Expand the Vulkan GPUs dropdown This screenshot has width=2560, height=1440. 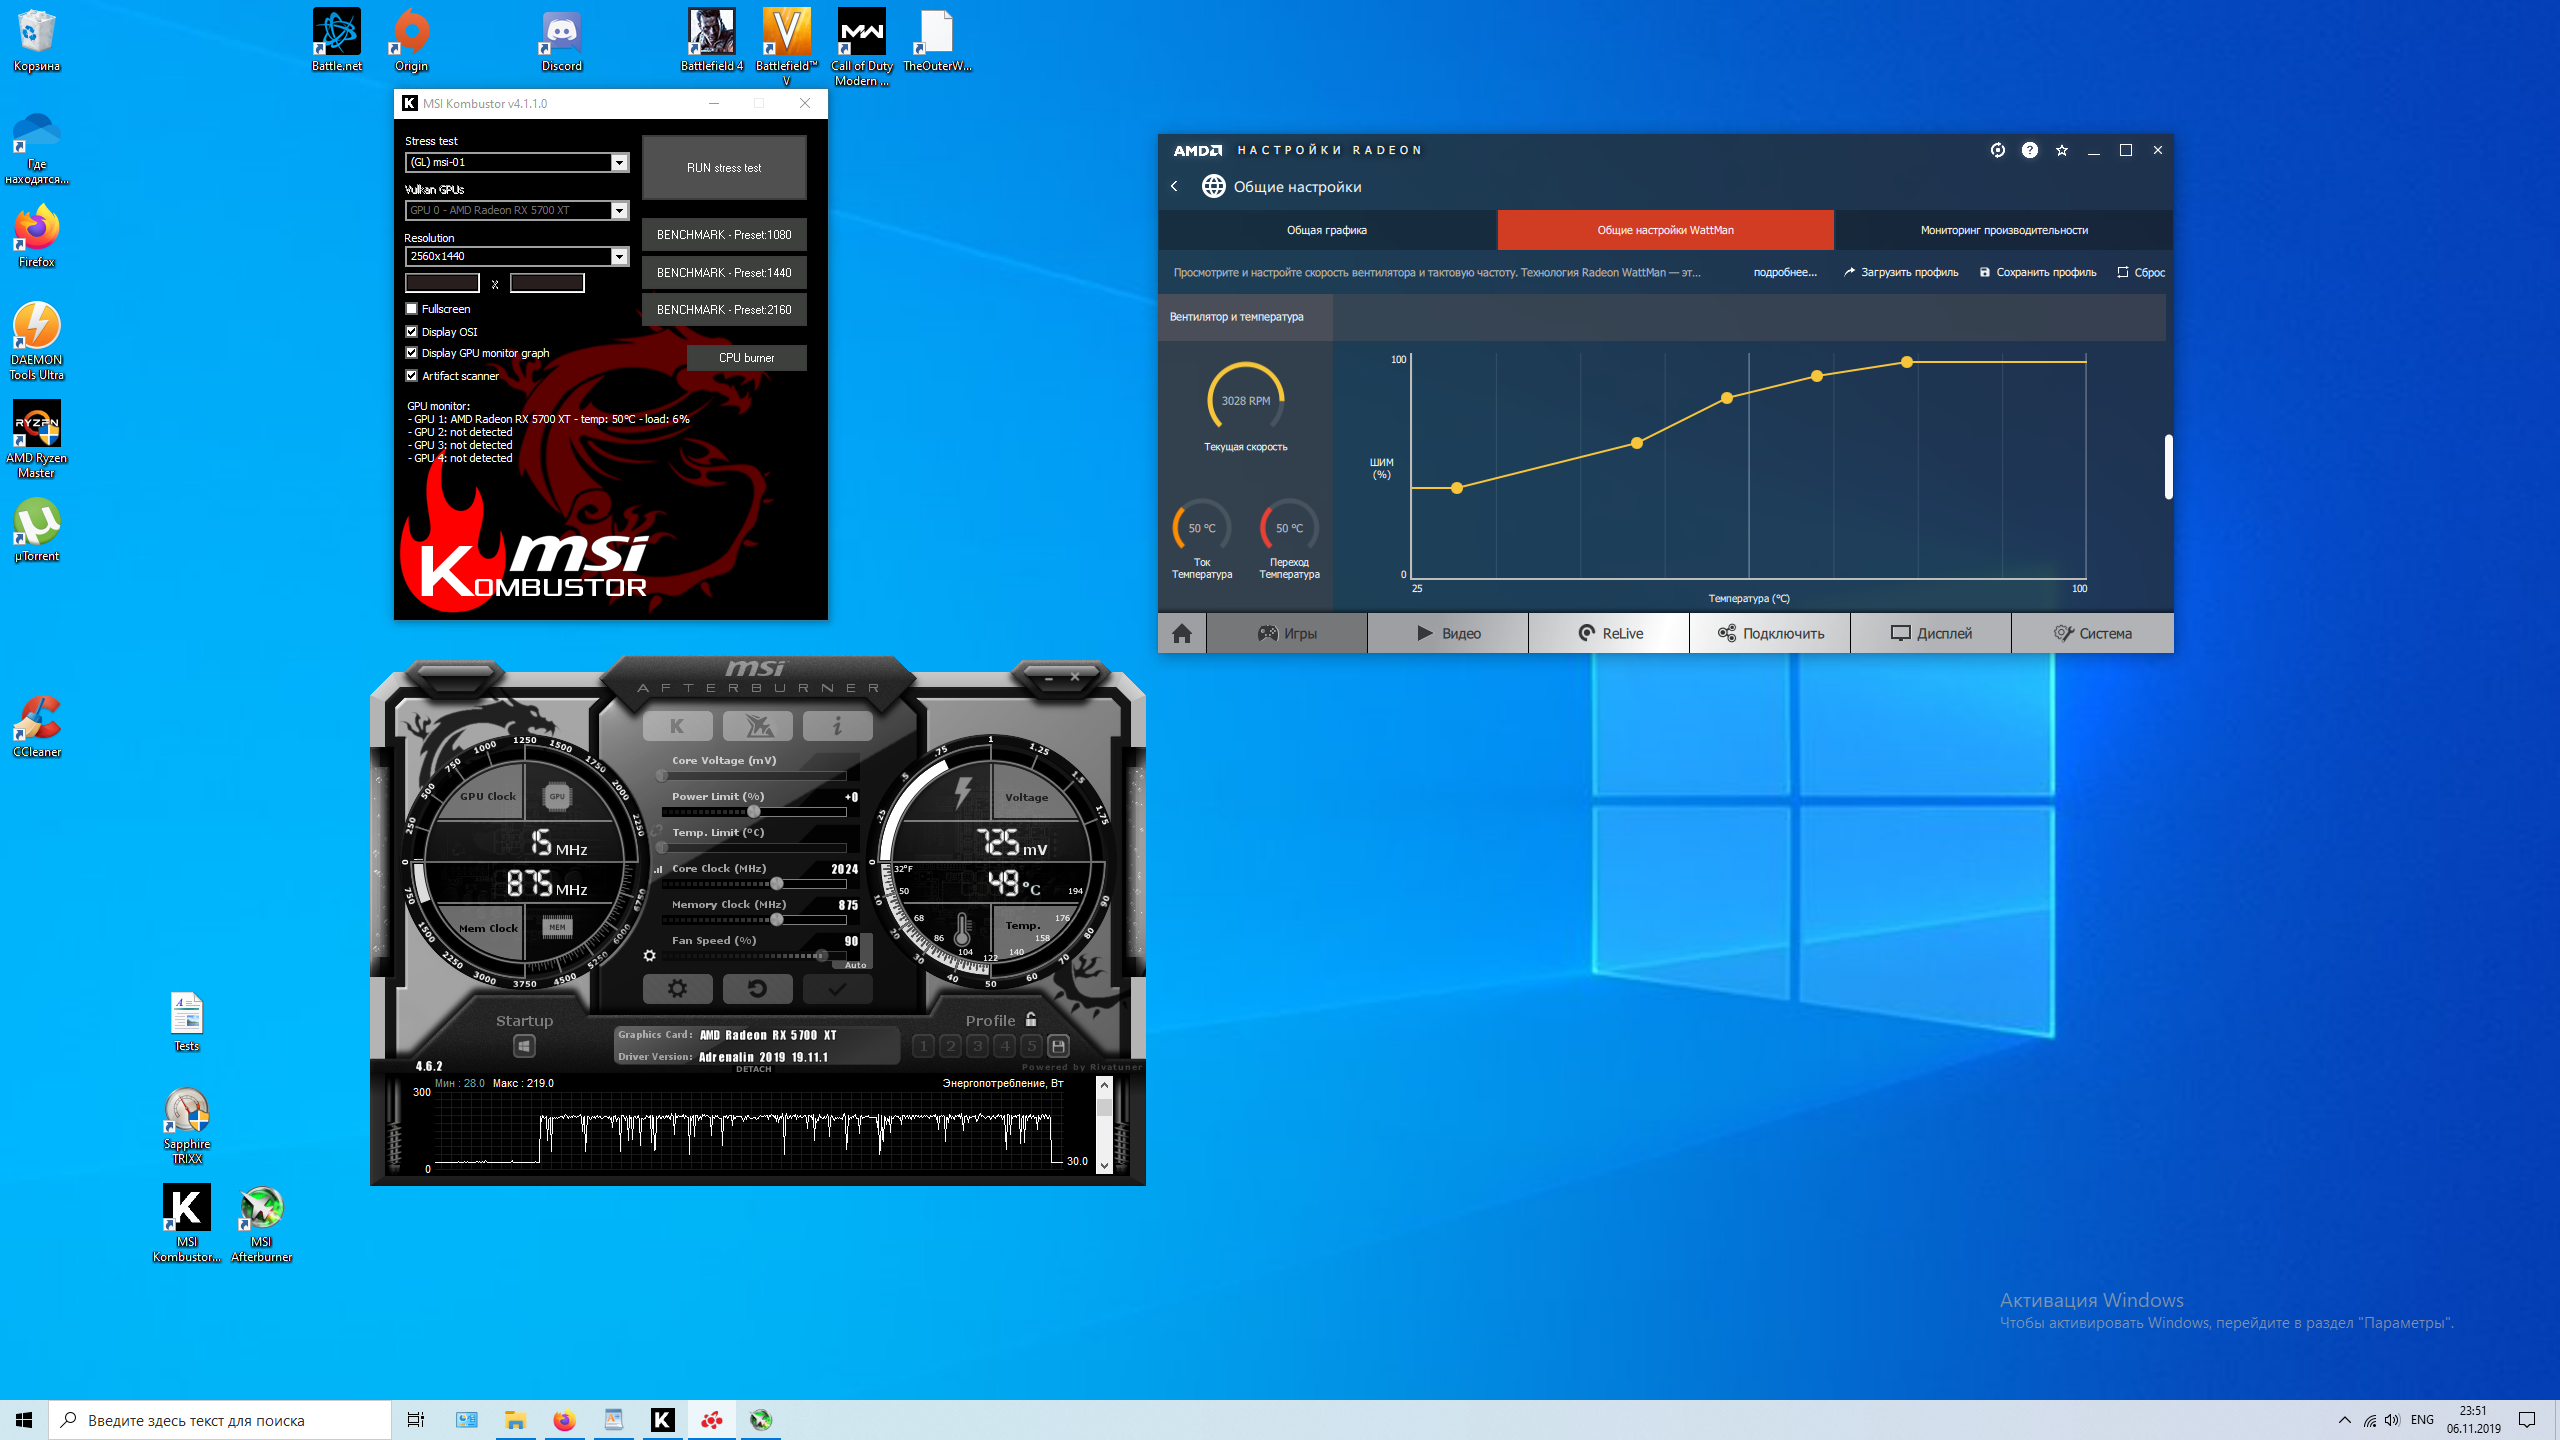[x=619, y=210]
